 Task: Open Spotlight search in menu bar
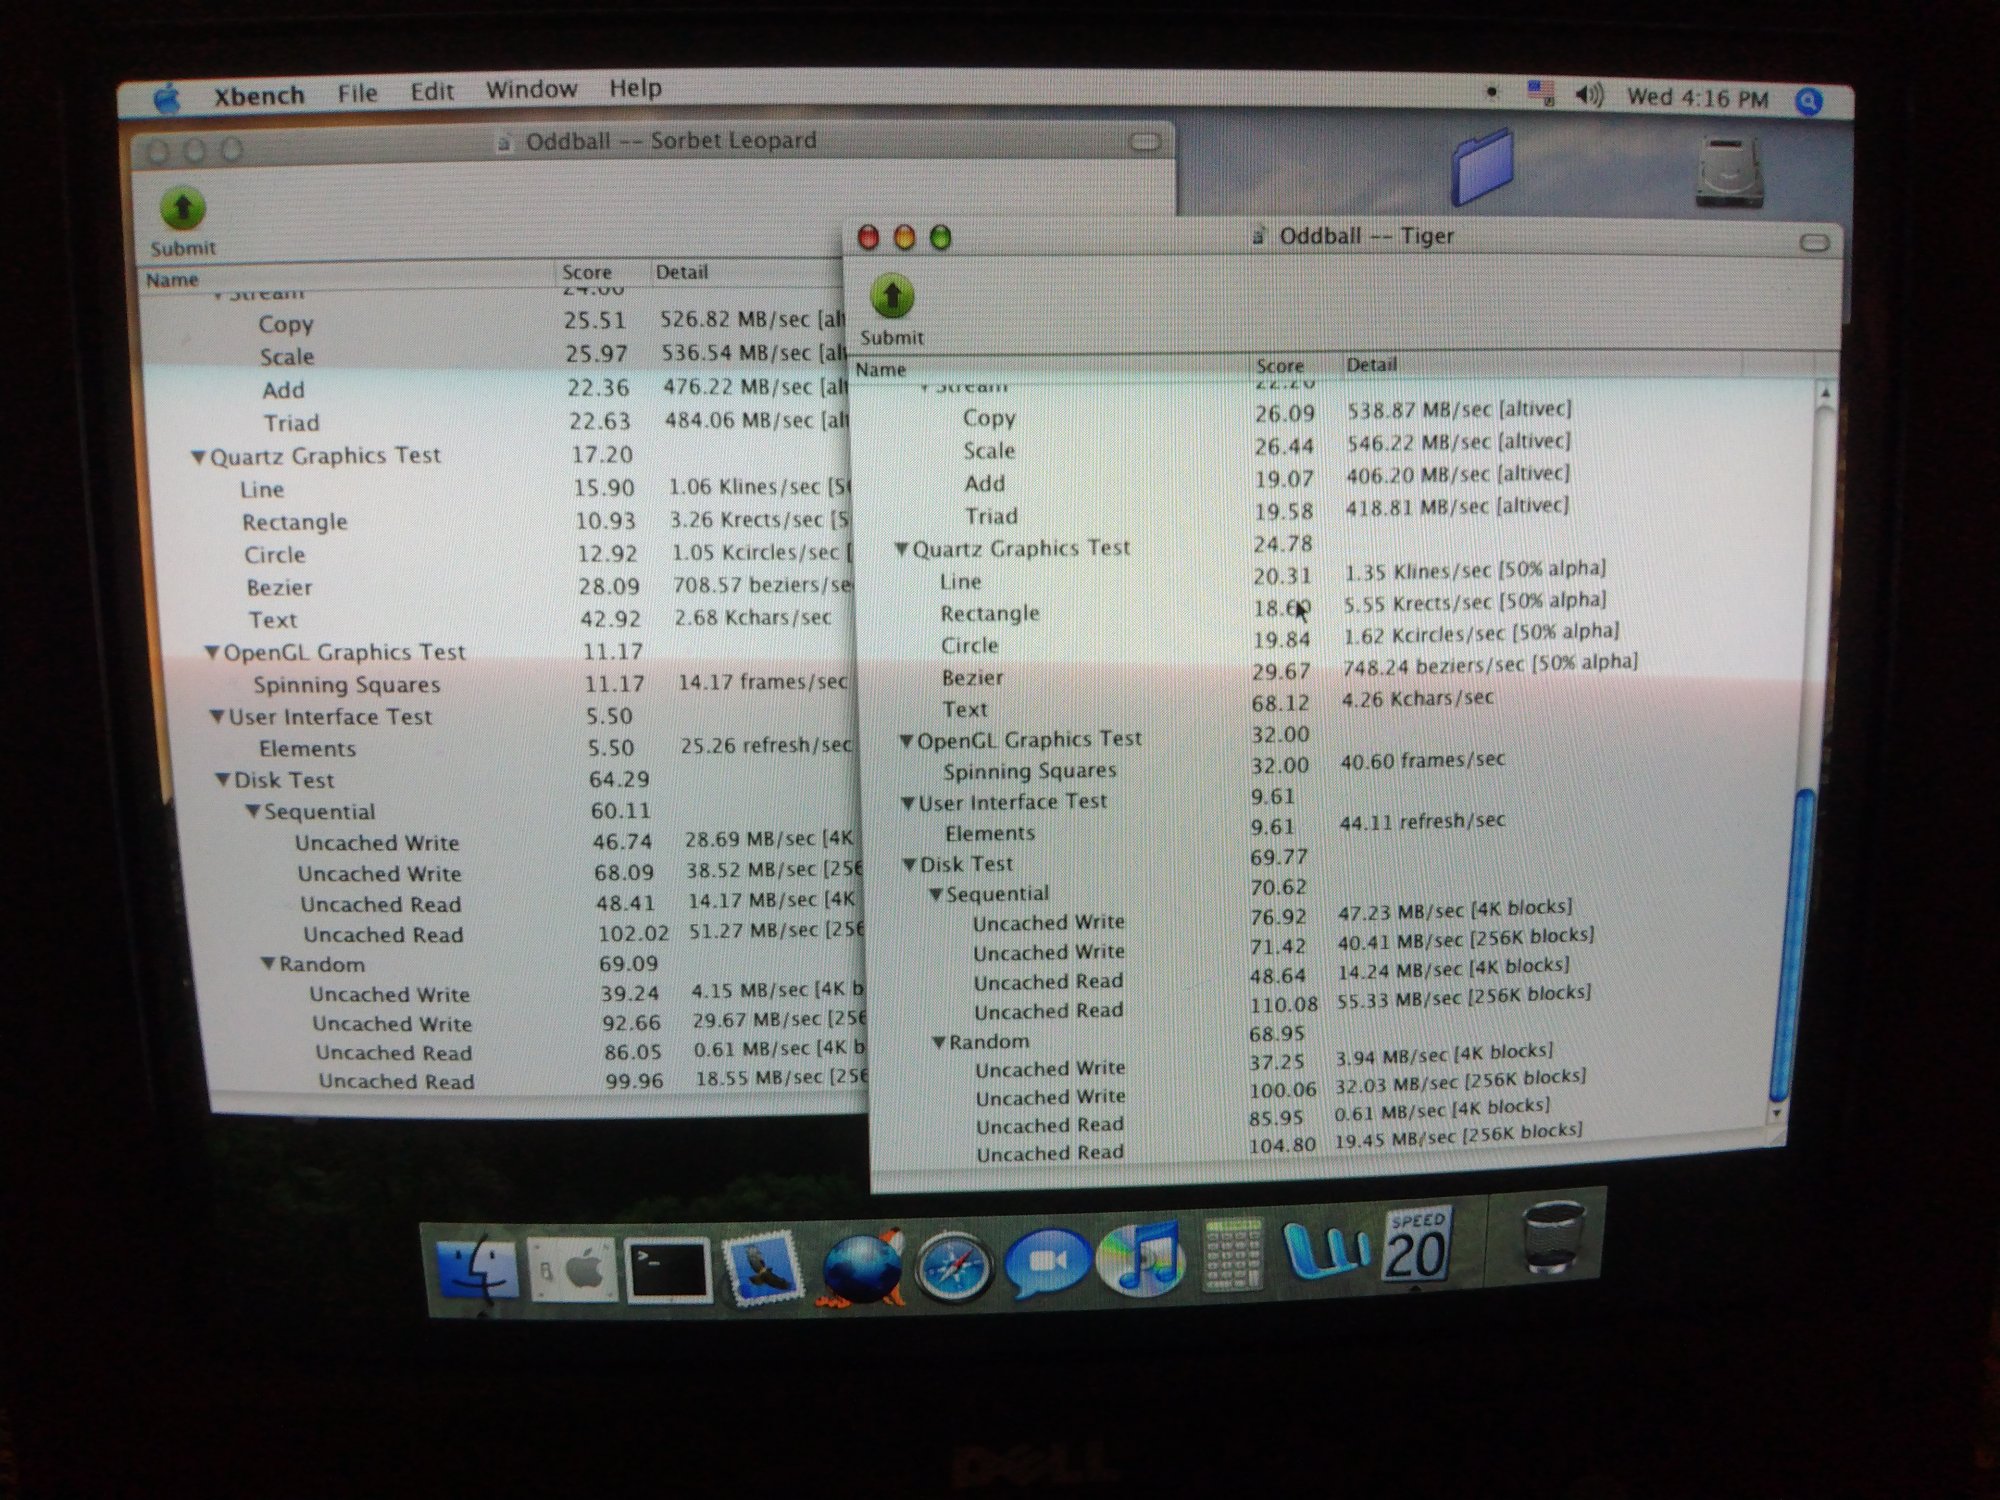pyautogui.click(x=1808, y=101)
